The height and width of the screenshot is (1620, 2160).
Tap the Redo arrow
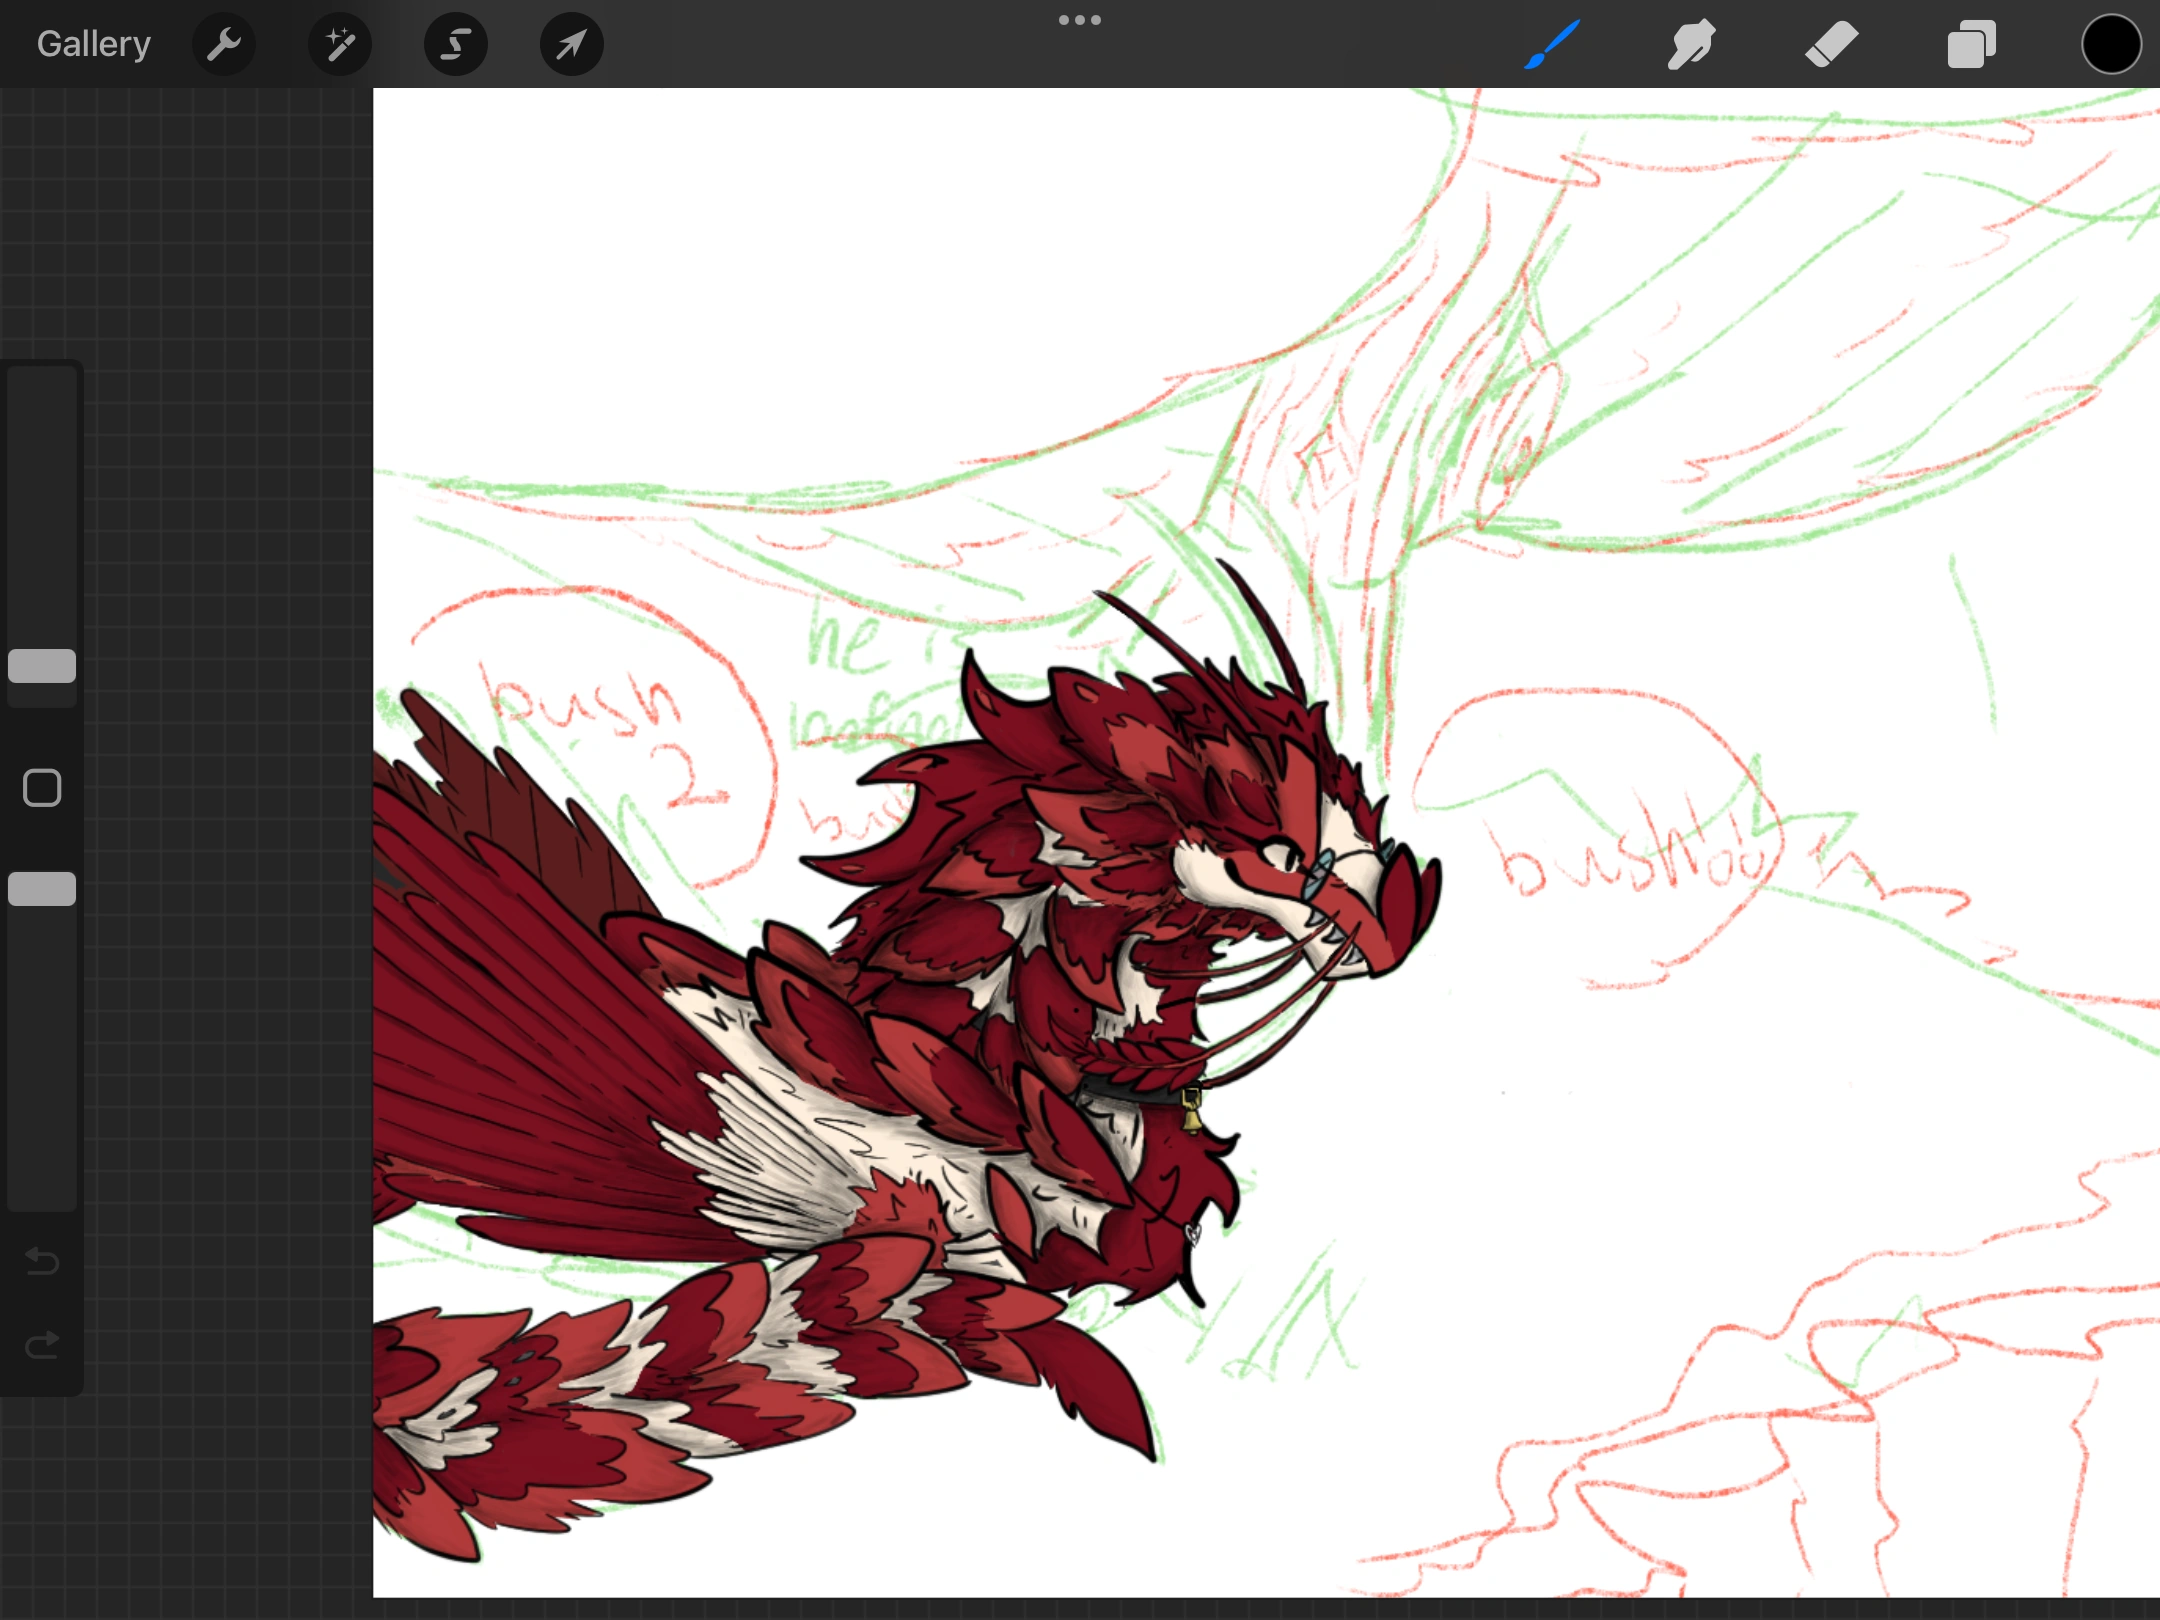(42, 1343)
